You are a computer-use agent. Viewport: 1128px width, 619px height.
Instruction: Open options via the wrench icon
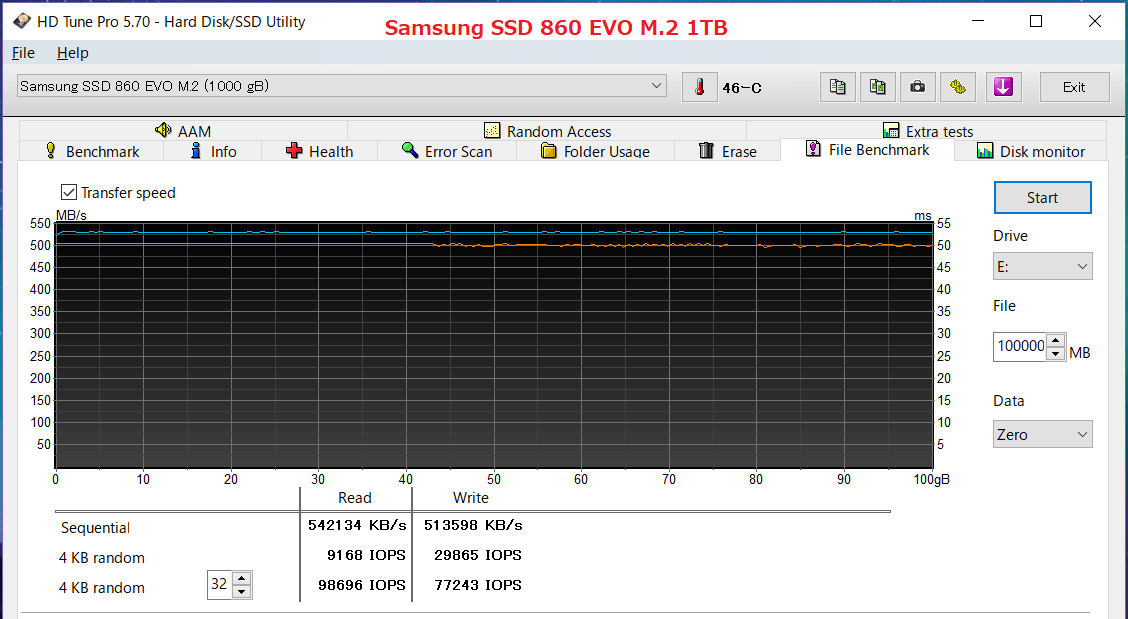click(x=957, y=87)
